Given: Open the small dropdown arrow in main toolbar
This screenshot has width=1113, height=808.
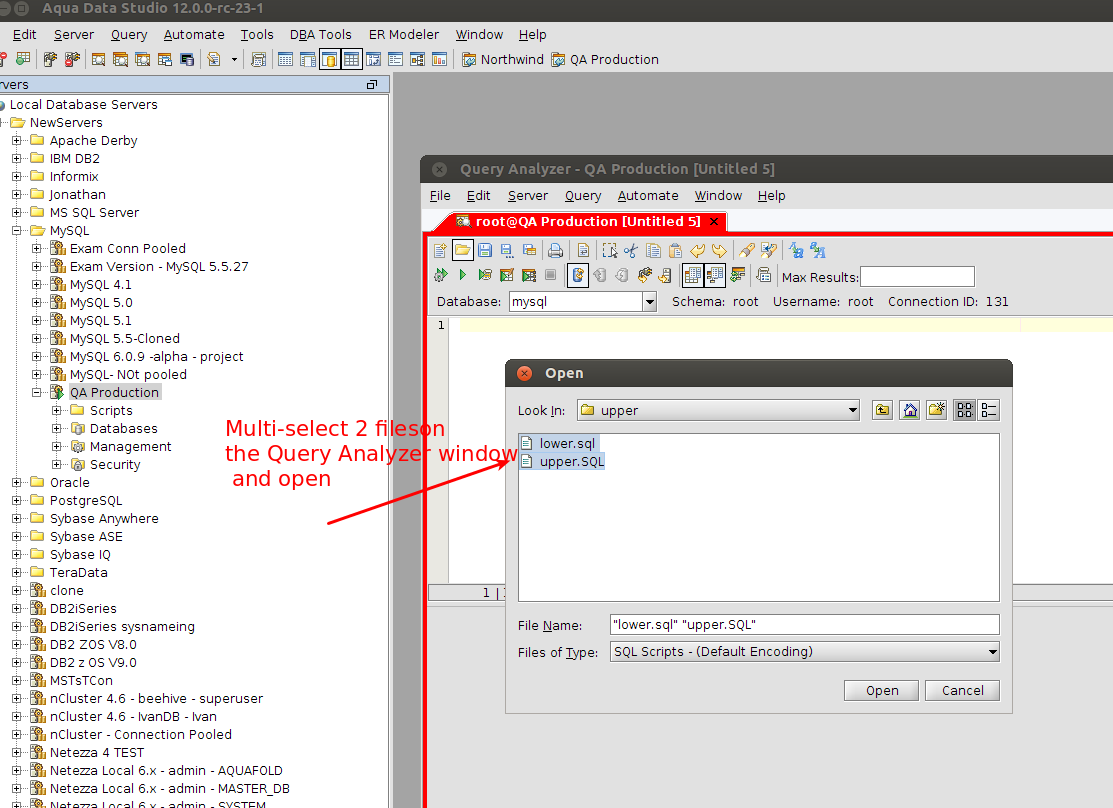Looking at the screenshot, I should click(234, 60).
